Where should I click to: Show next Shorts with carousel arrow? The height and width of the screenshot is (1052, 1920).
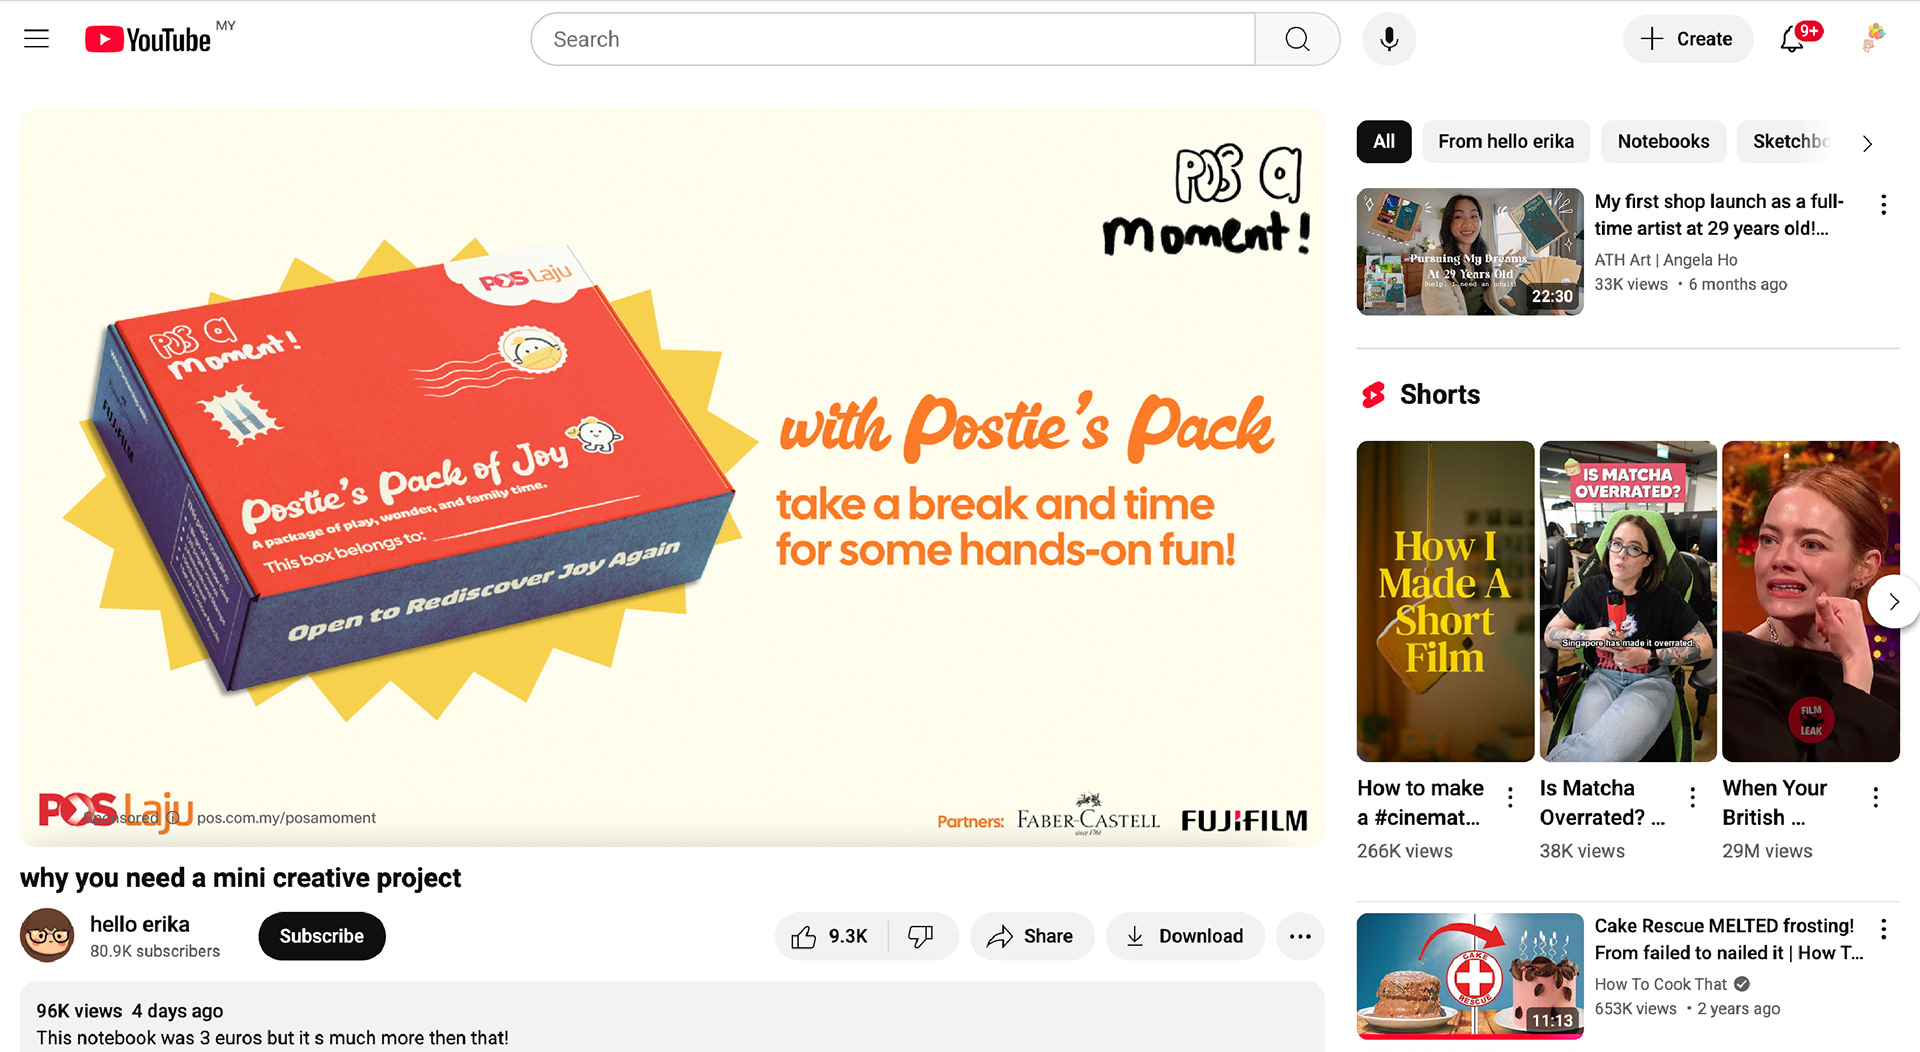click(1893, 601)
